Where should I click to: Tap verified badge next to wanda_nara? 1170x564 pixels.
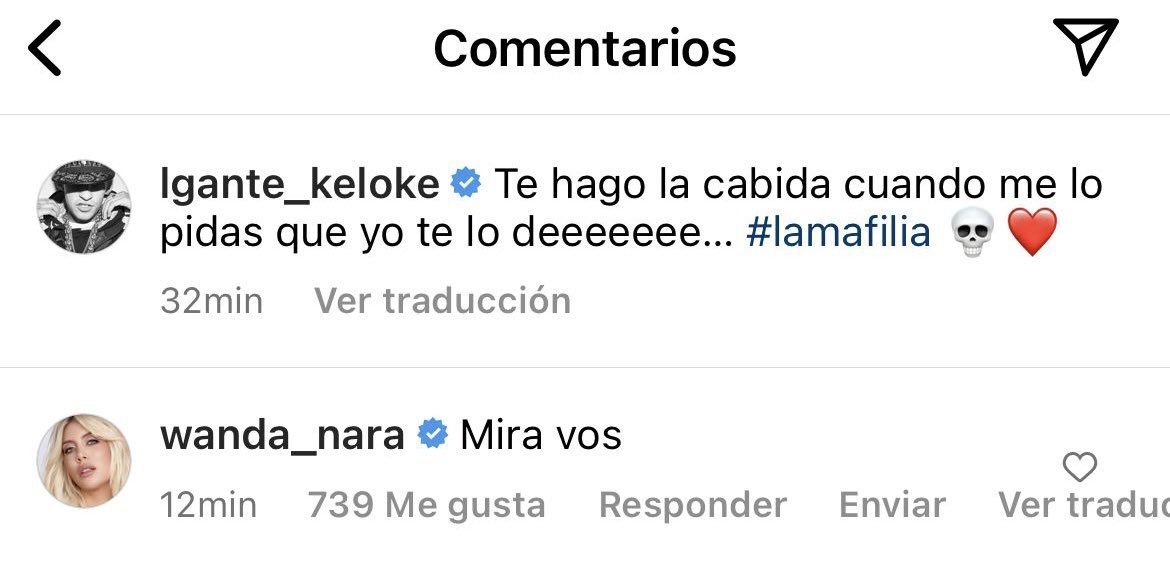(432, 434)
